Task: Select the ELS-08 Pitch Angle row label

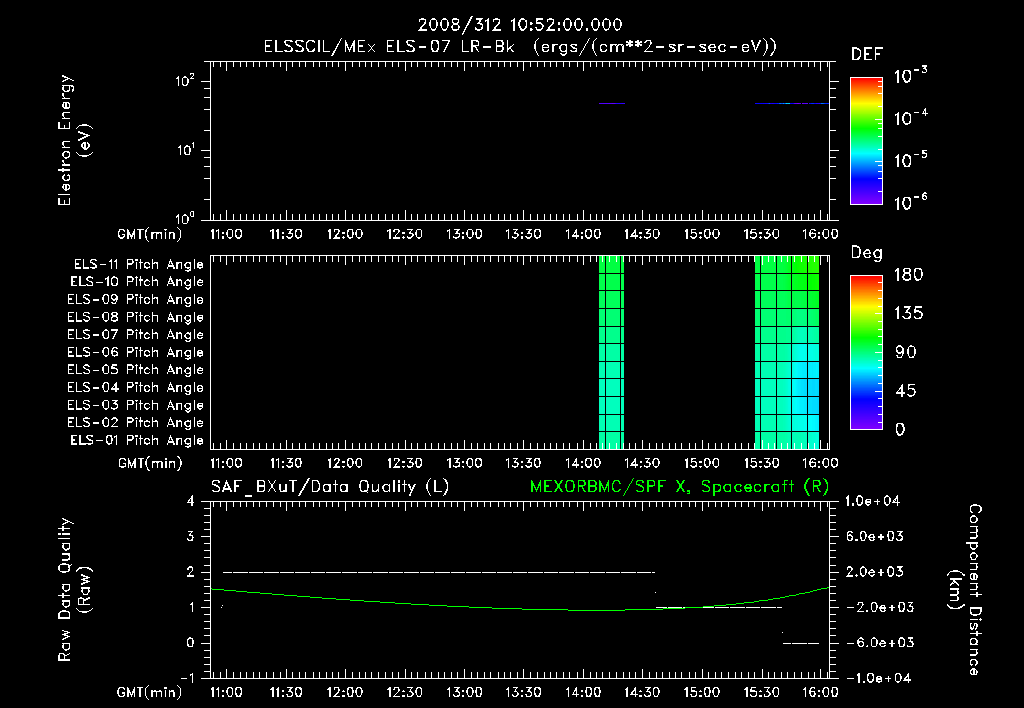Action: pyautogui.click(x=136, y=317)
